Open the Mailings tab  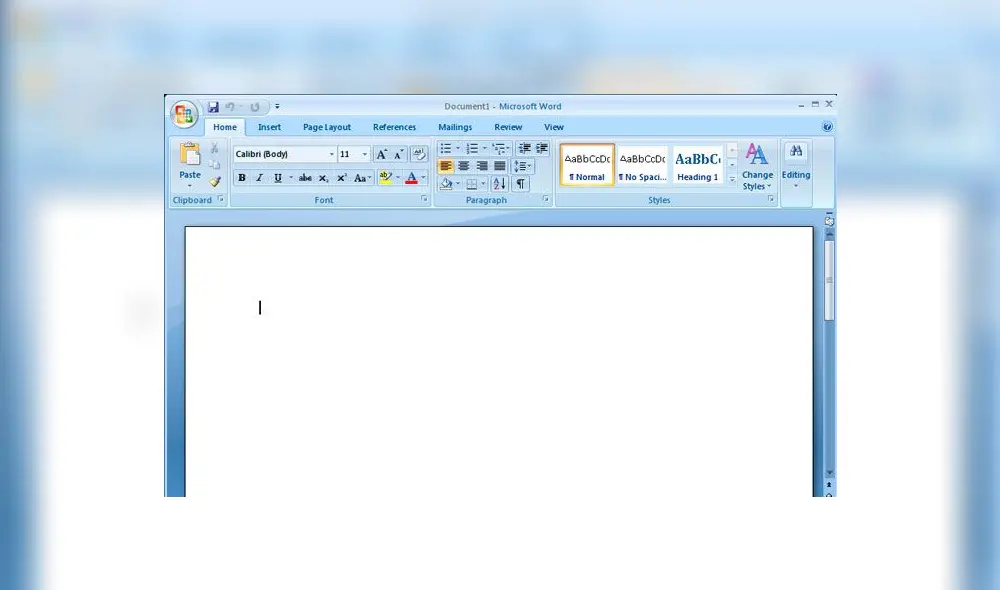click(455, 127)
